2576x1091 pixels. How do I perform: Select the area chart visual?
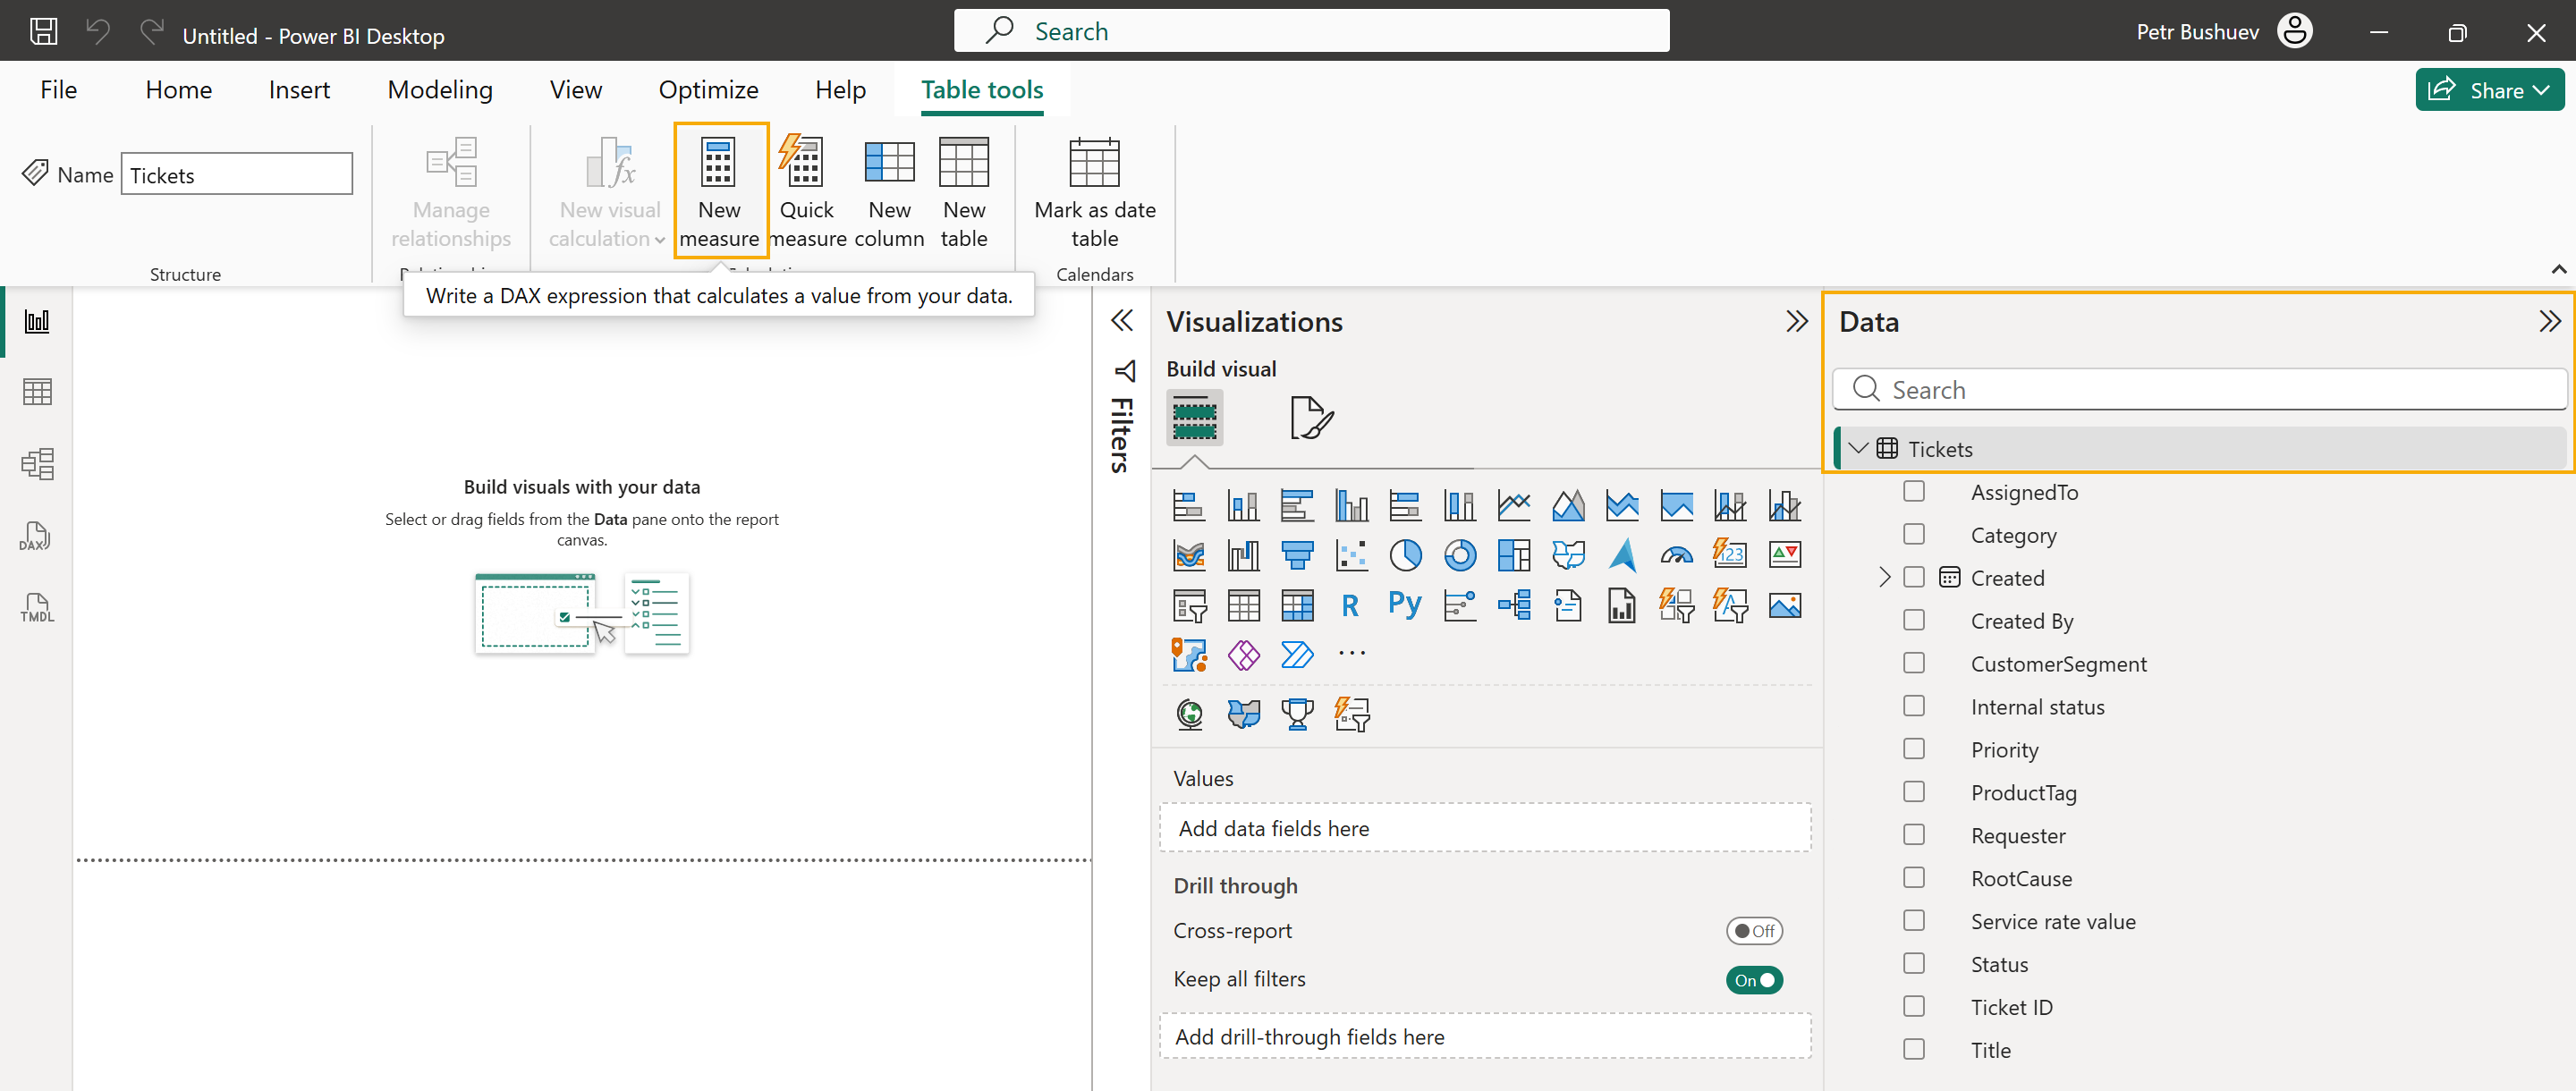coord(1568,506)
